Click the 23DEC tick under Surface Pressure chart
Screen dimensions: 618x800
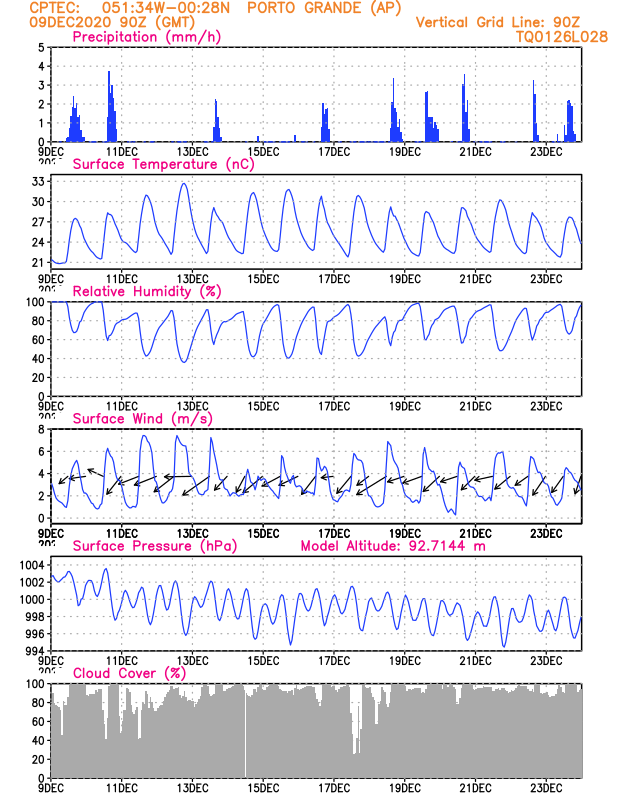click(546, 661)
